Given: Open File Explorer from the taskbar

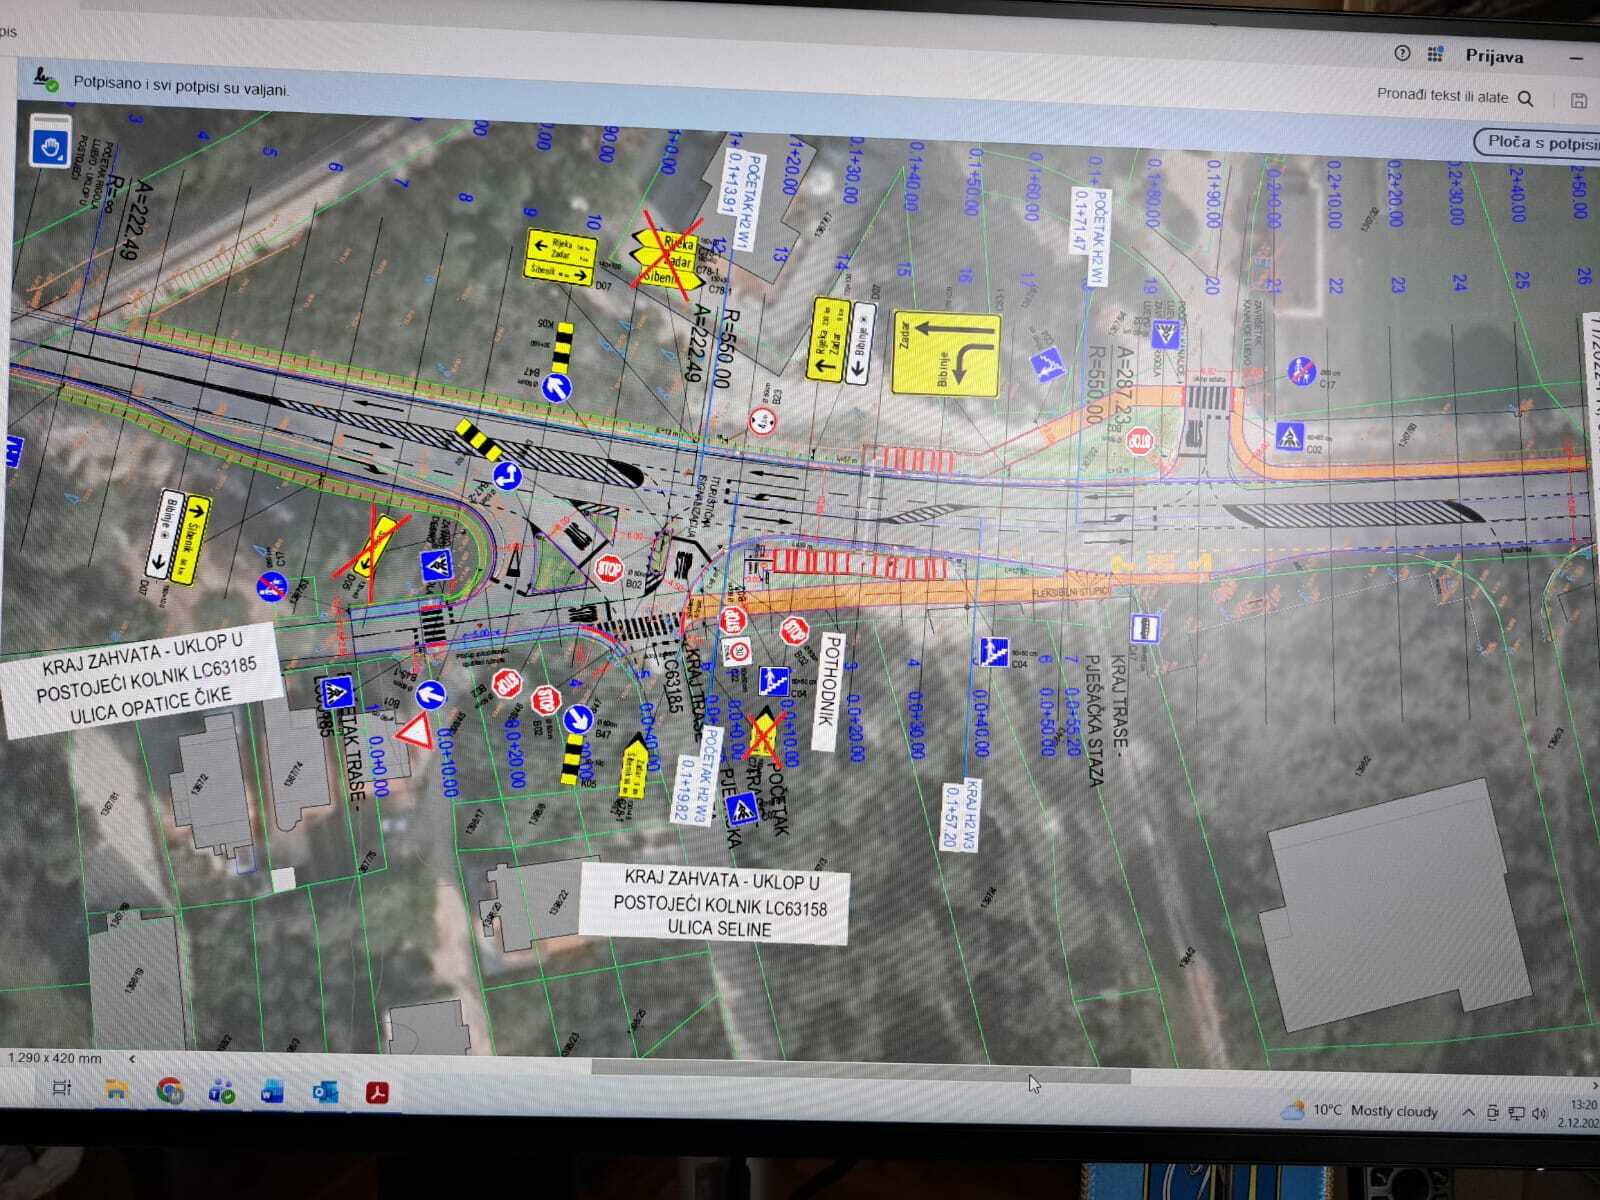Looking at the screenshot, I should click(117, 1090).
